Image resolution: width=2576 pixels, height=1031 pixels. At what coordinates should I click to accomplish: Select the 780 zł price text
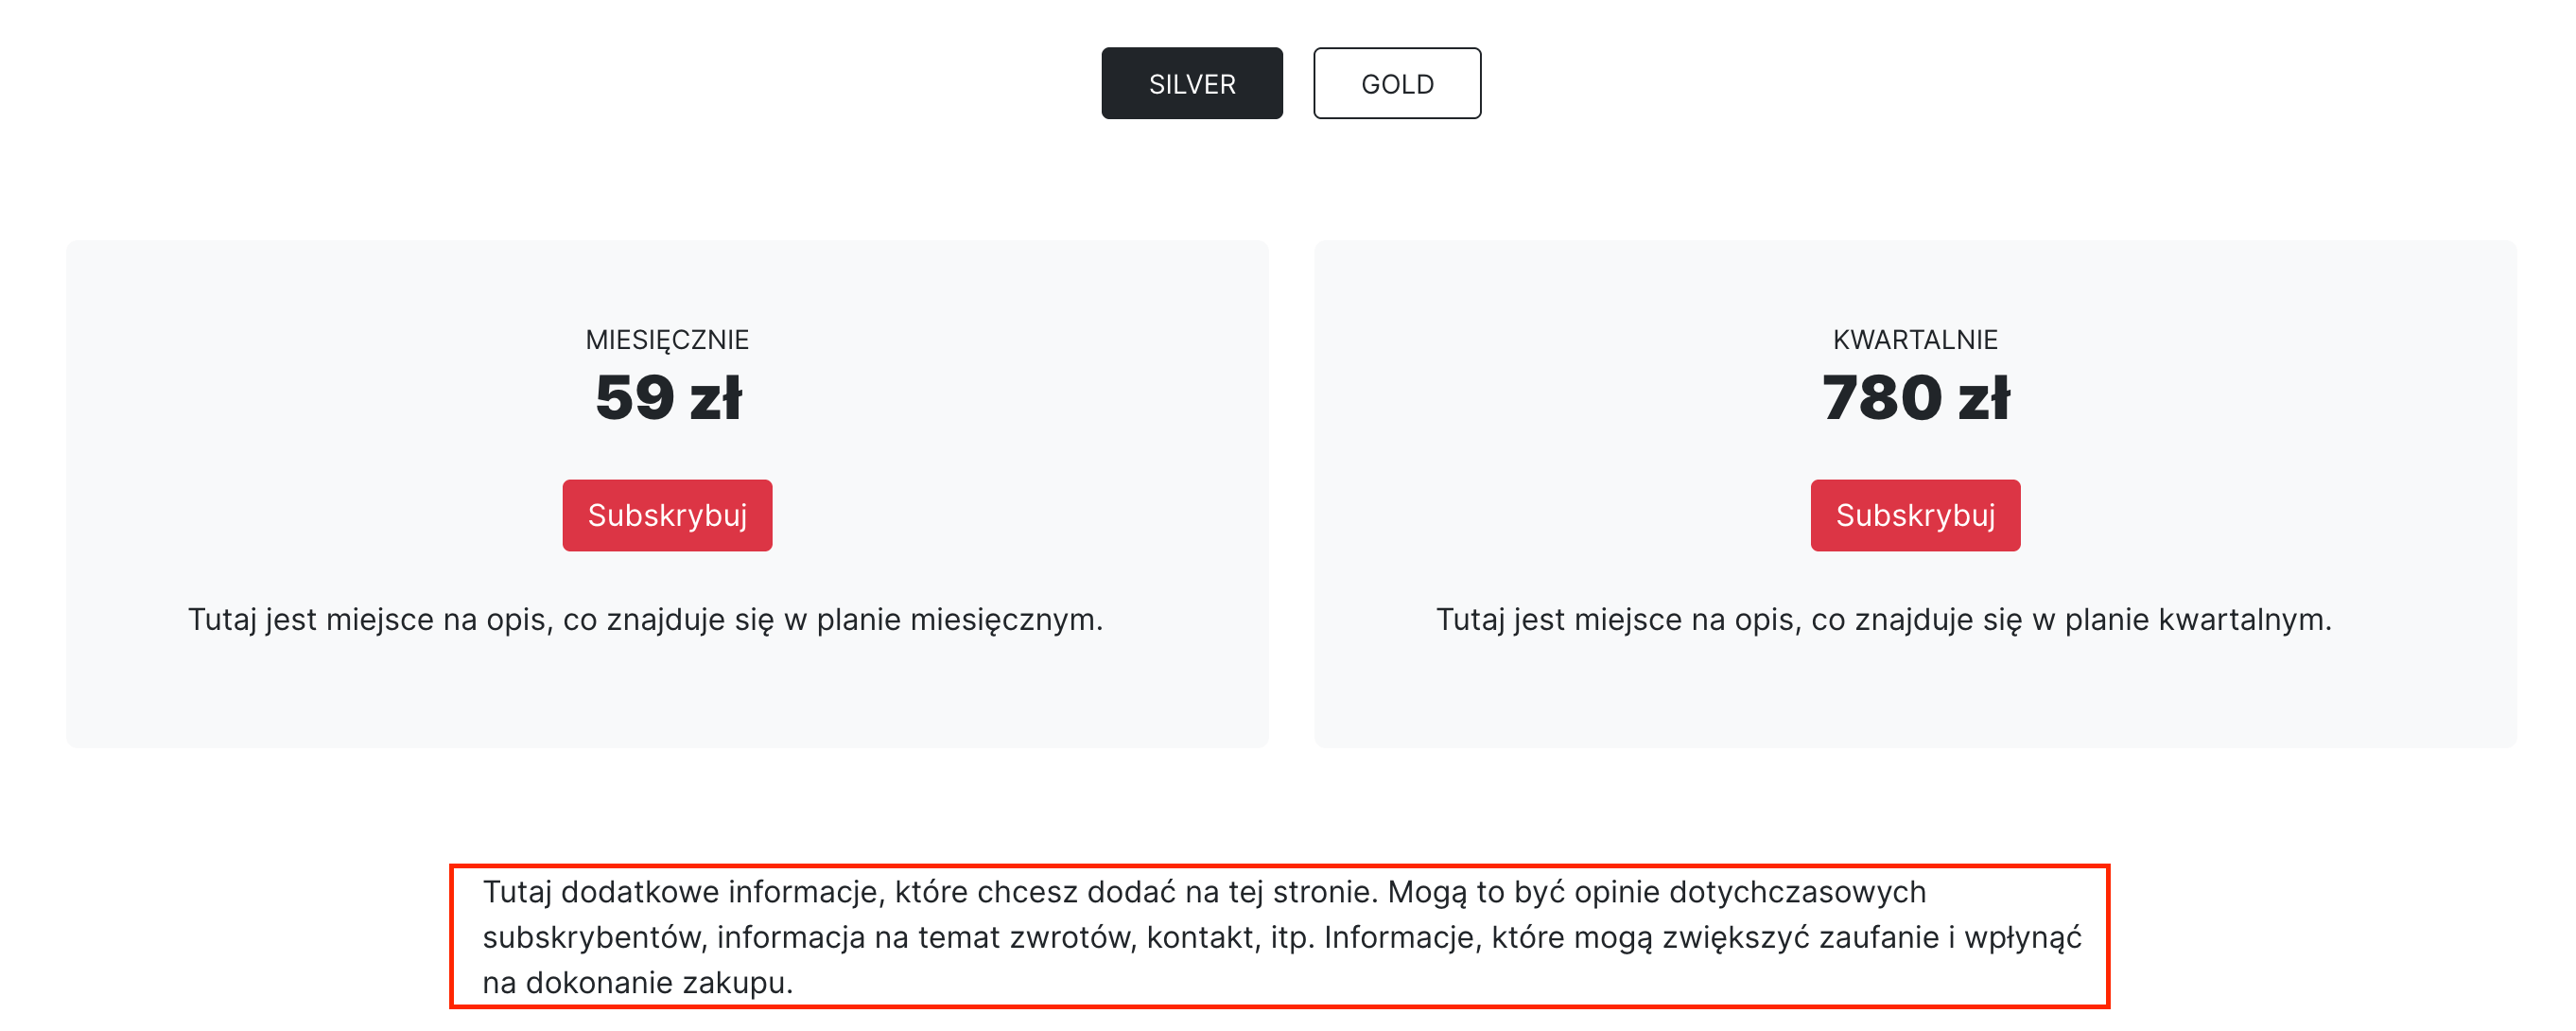[1914, 396]
